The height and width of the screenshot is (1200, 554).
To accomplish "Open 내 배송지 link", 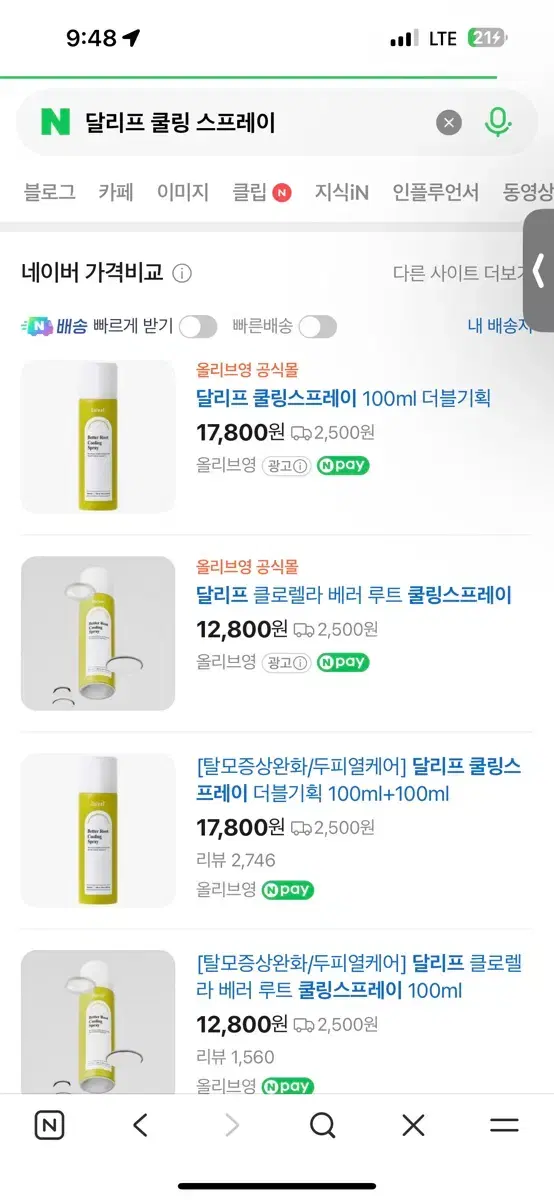I will click(x=500, y=326).
